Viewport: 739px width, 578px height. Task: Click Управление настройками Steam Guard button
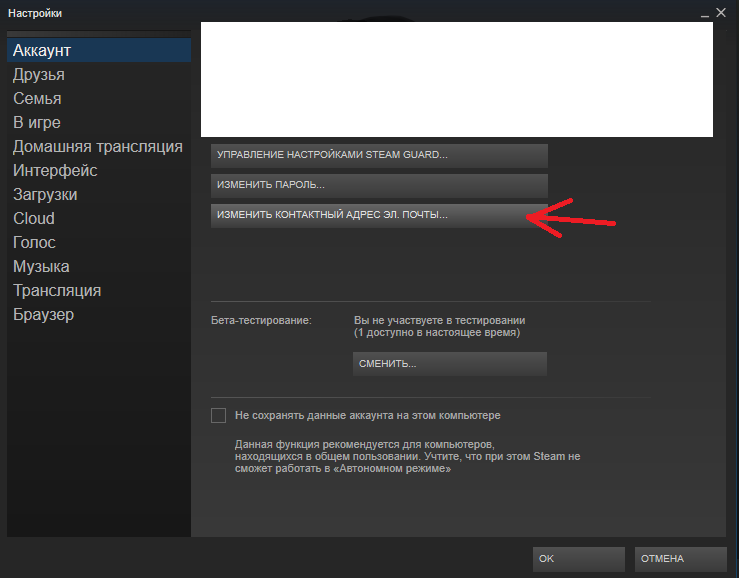(379, 156)
